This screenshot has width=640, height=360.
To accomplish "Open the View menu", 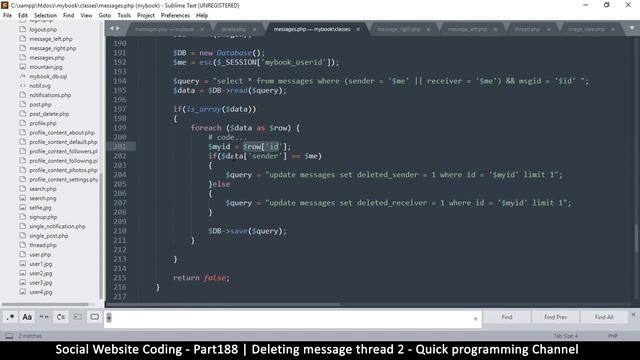I will click(x=86, y=16).
